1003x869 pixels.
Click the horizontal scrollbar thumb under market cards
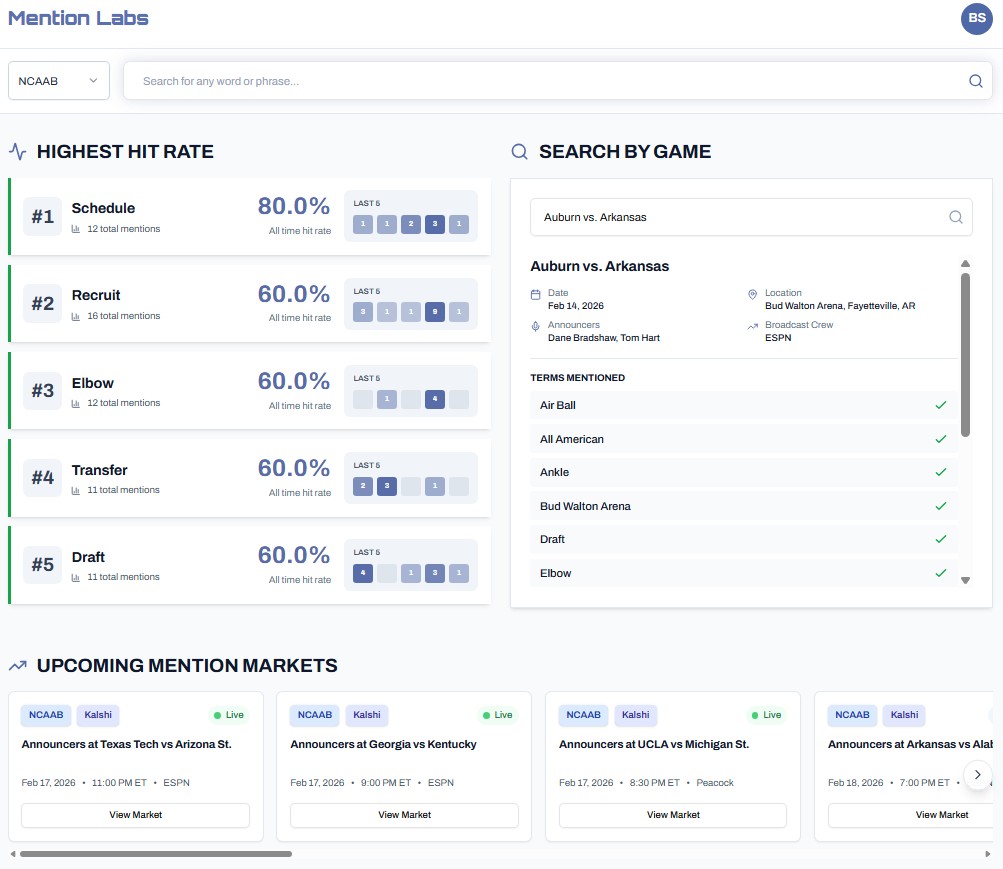155,854
